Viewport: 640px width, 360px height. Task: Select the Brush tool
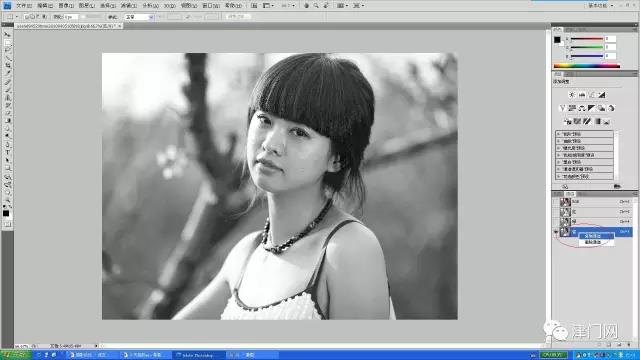coord(7,90)
